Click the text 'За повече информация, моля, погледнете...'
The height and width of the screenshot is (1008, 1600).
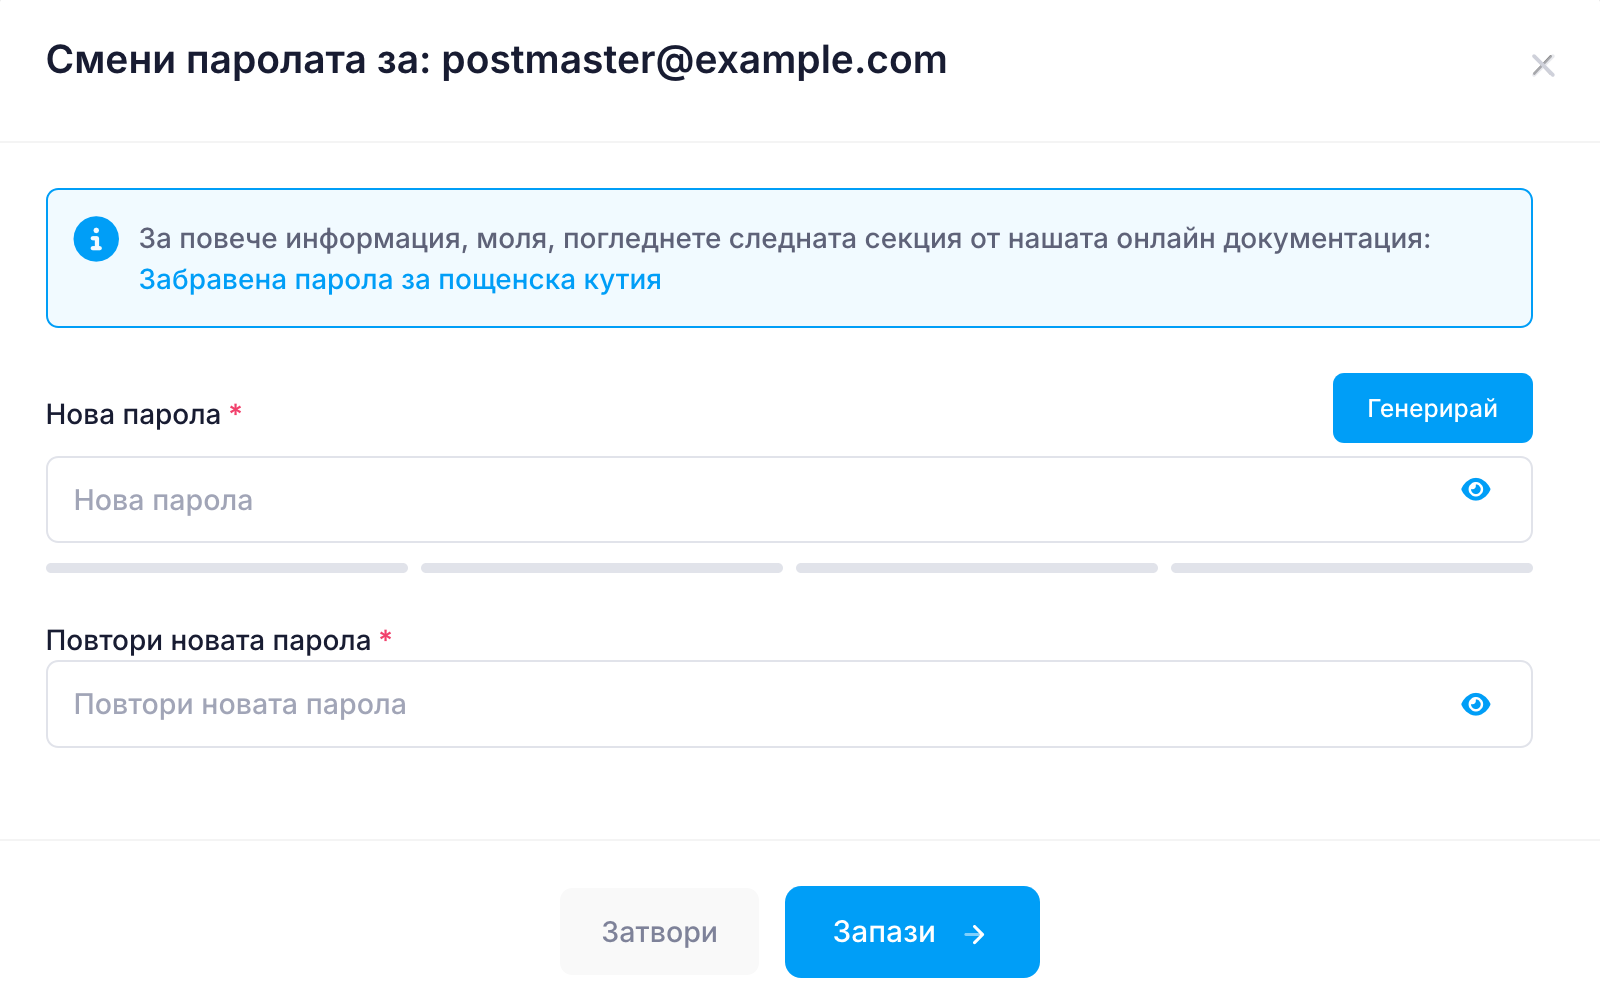(x=785, y=239)
